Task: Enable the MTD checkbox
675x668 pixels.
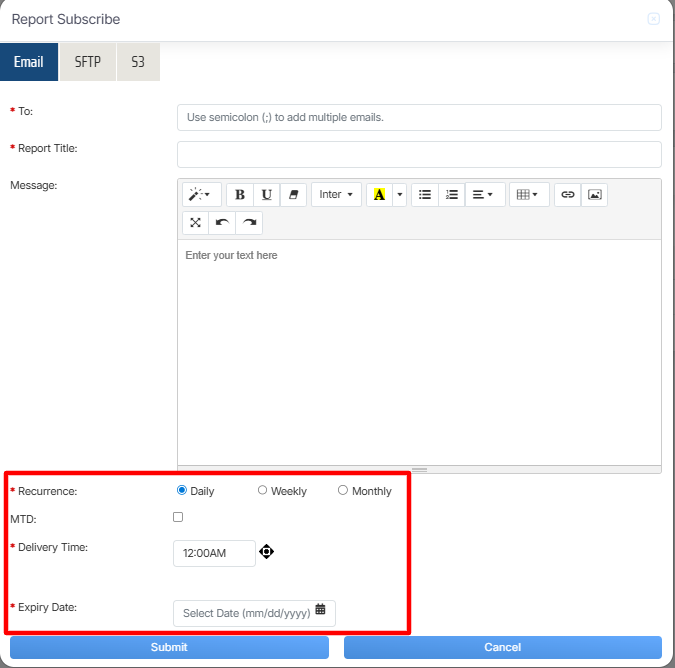Action: click(178, 517)
